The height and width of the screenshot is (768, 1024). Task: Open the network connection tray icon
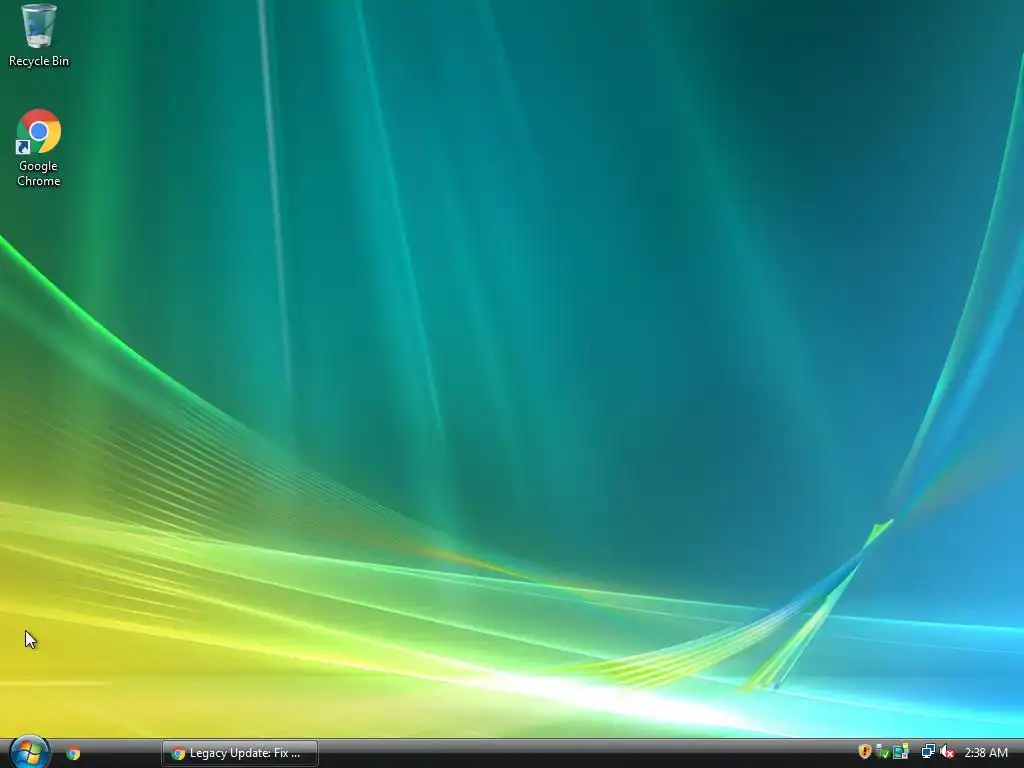[928, 752]
